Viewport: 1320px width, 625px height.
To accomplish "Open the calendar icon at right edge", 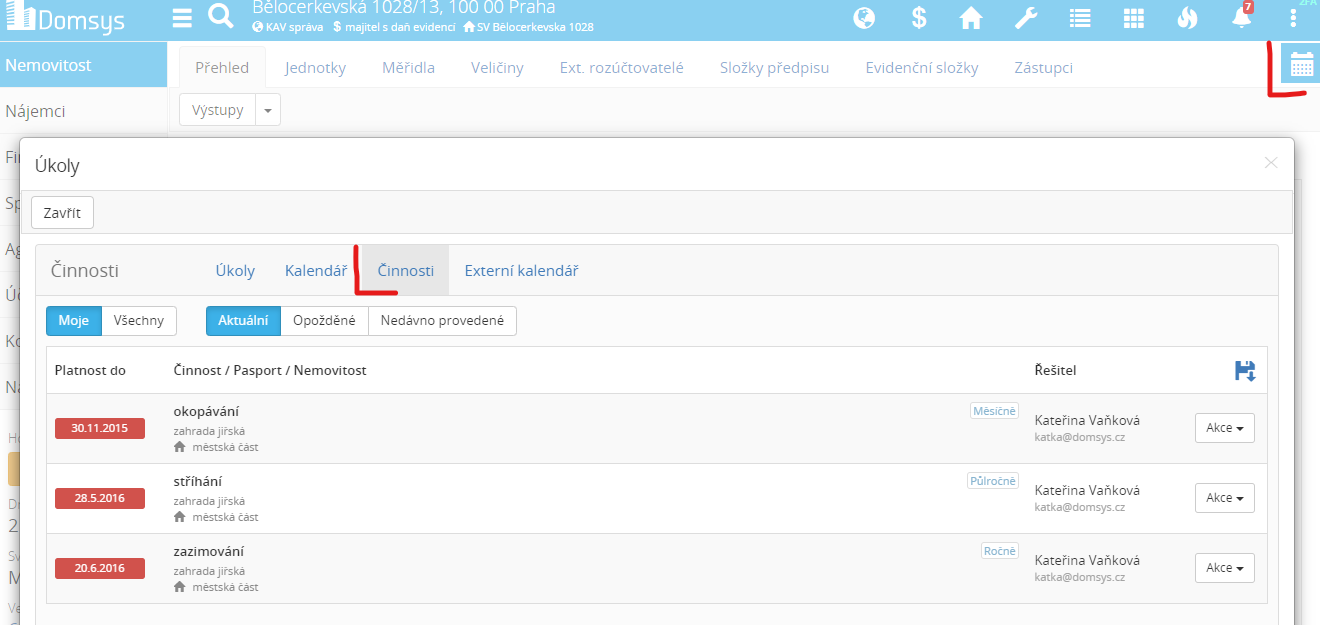I will 1301,65.
